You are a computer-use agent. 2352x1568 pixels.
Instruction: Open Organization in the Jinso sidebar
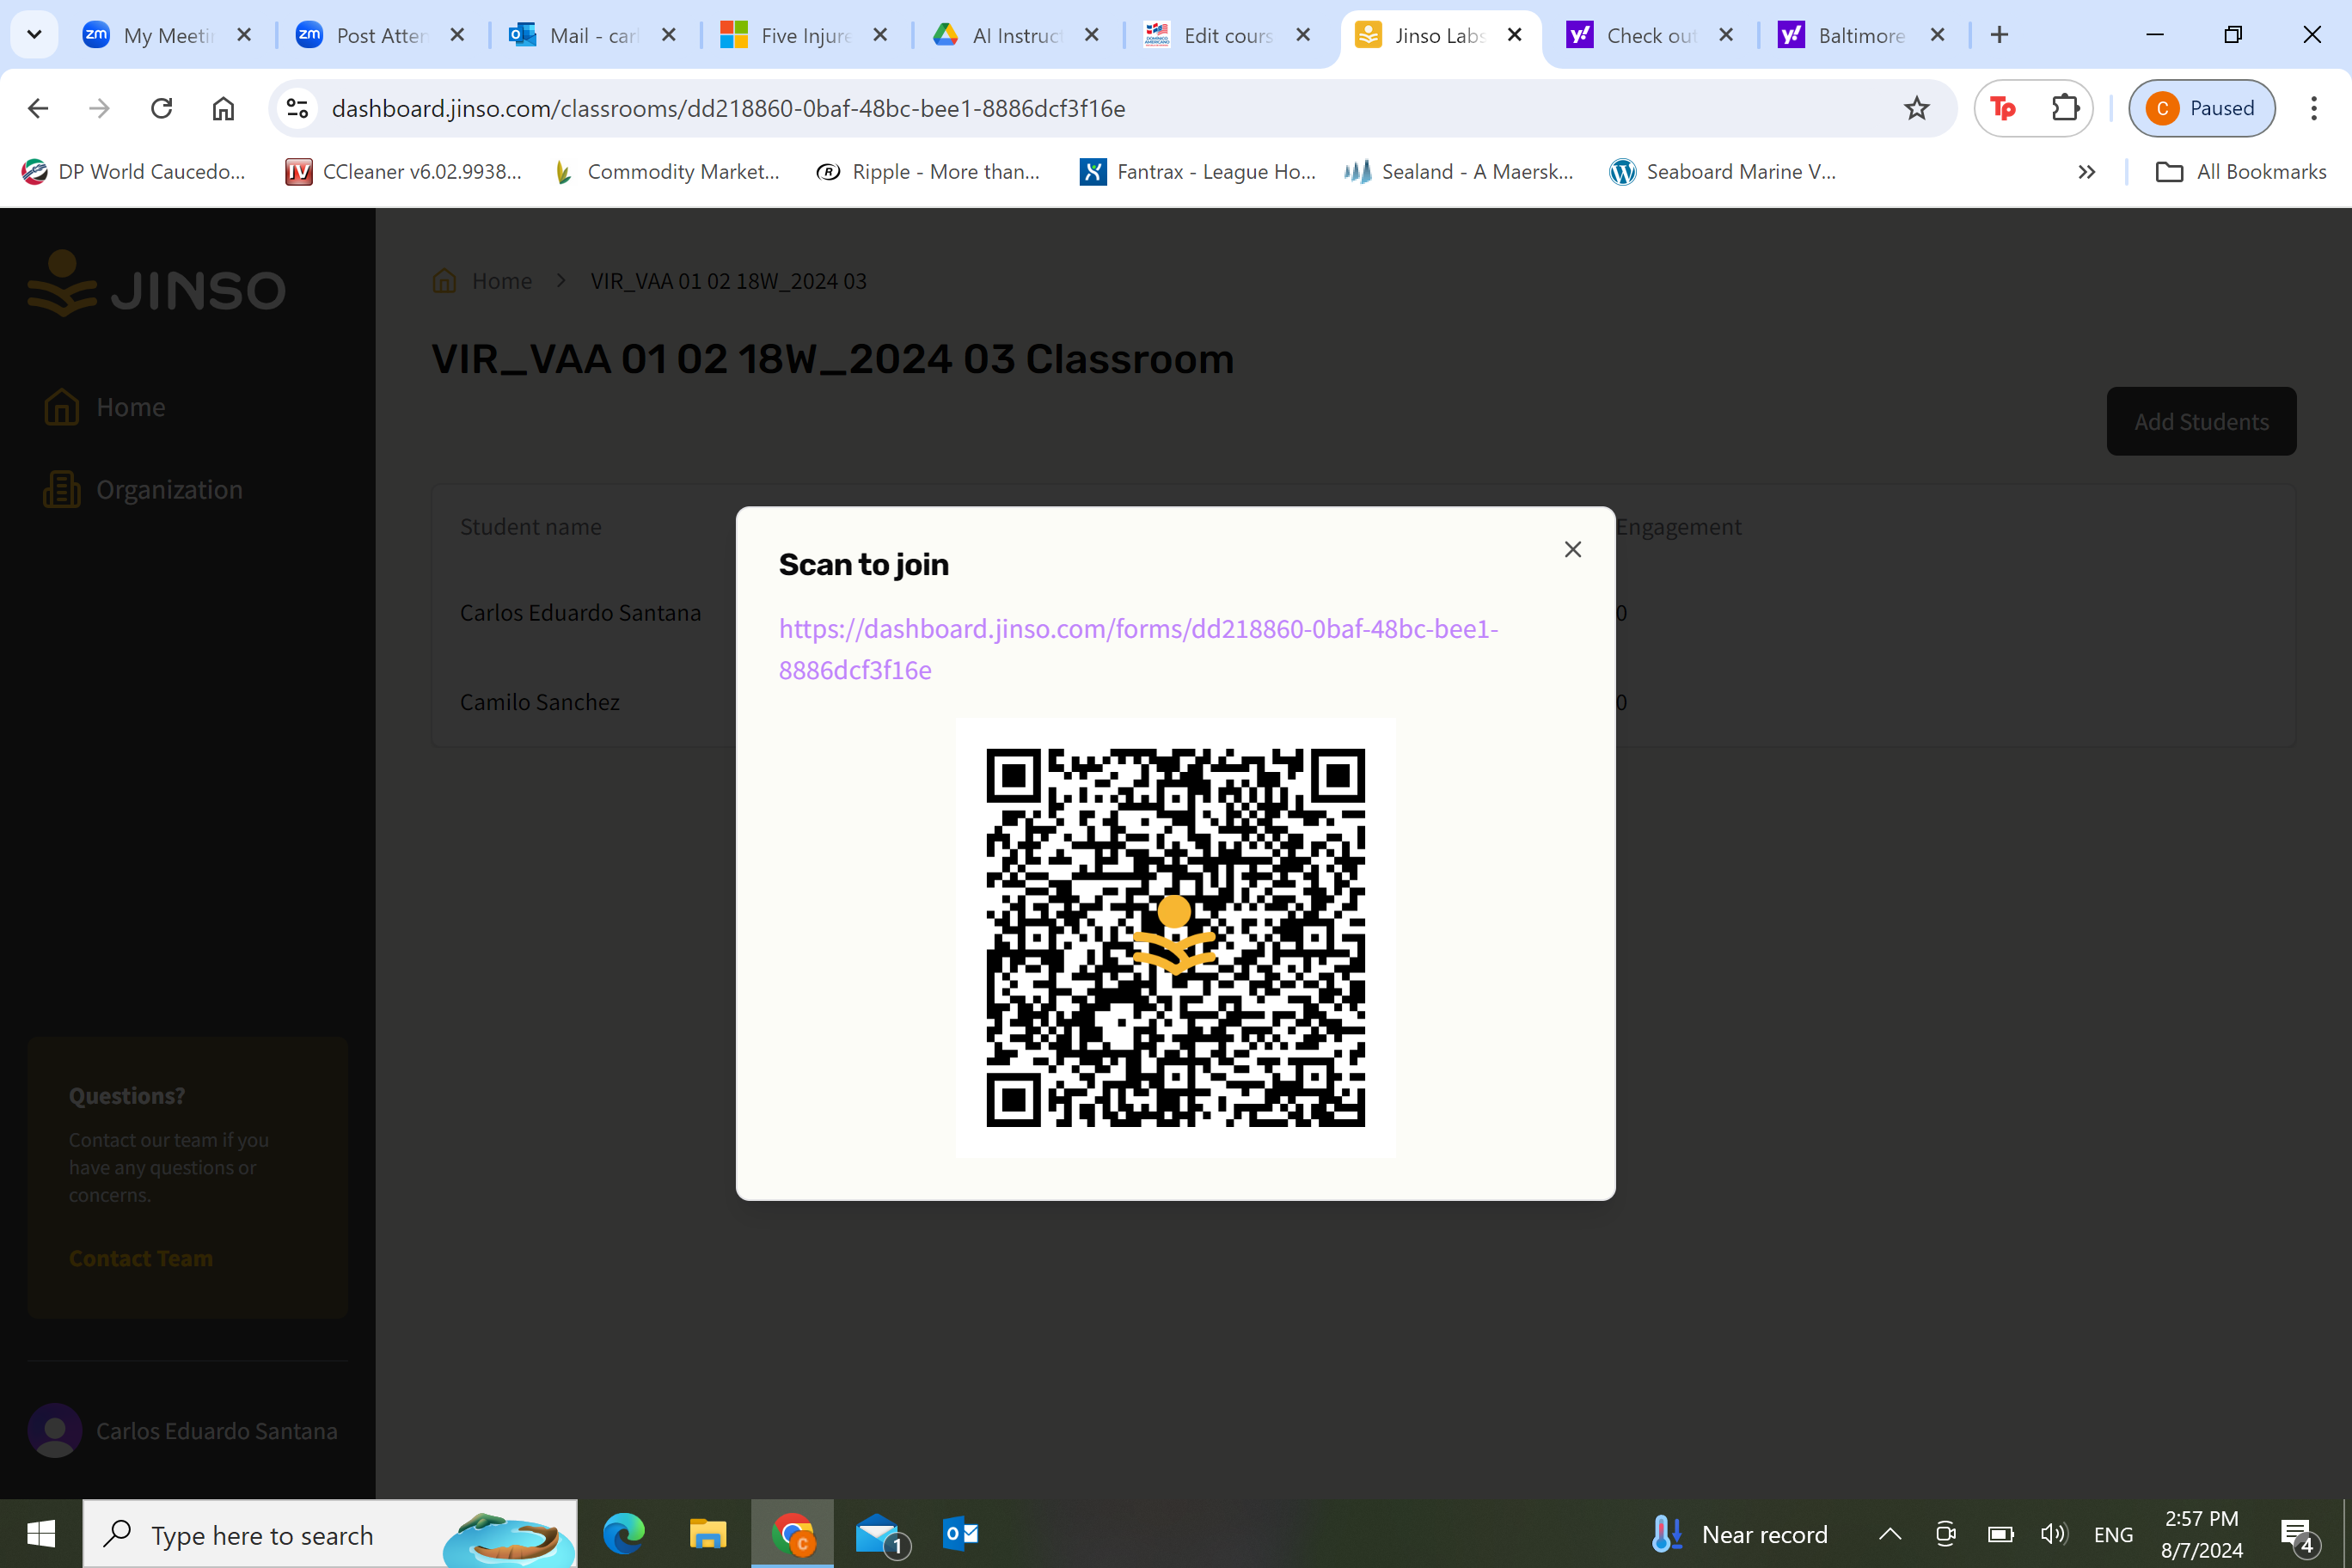tap(143, 489)
